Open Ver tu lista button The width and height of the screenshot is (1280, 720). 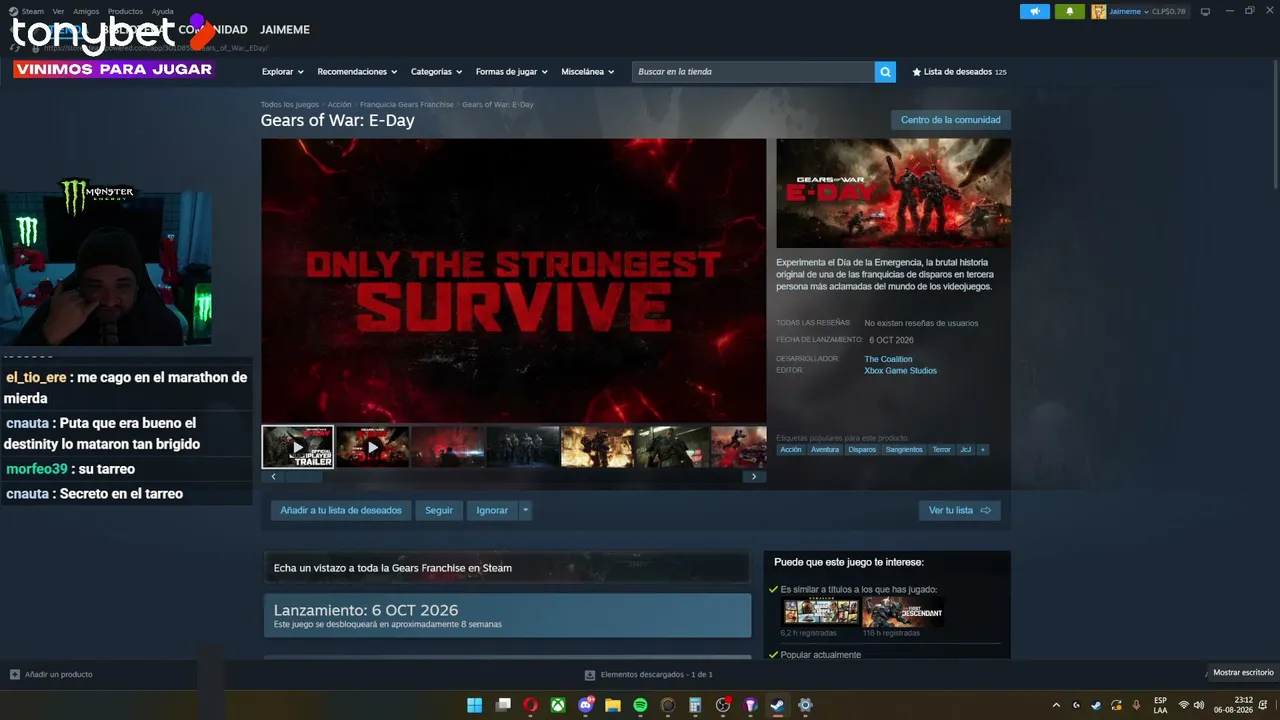tap(960, 511)
